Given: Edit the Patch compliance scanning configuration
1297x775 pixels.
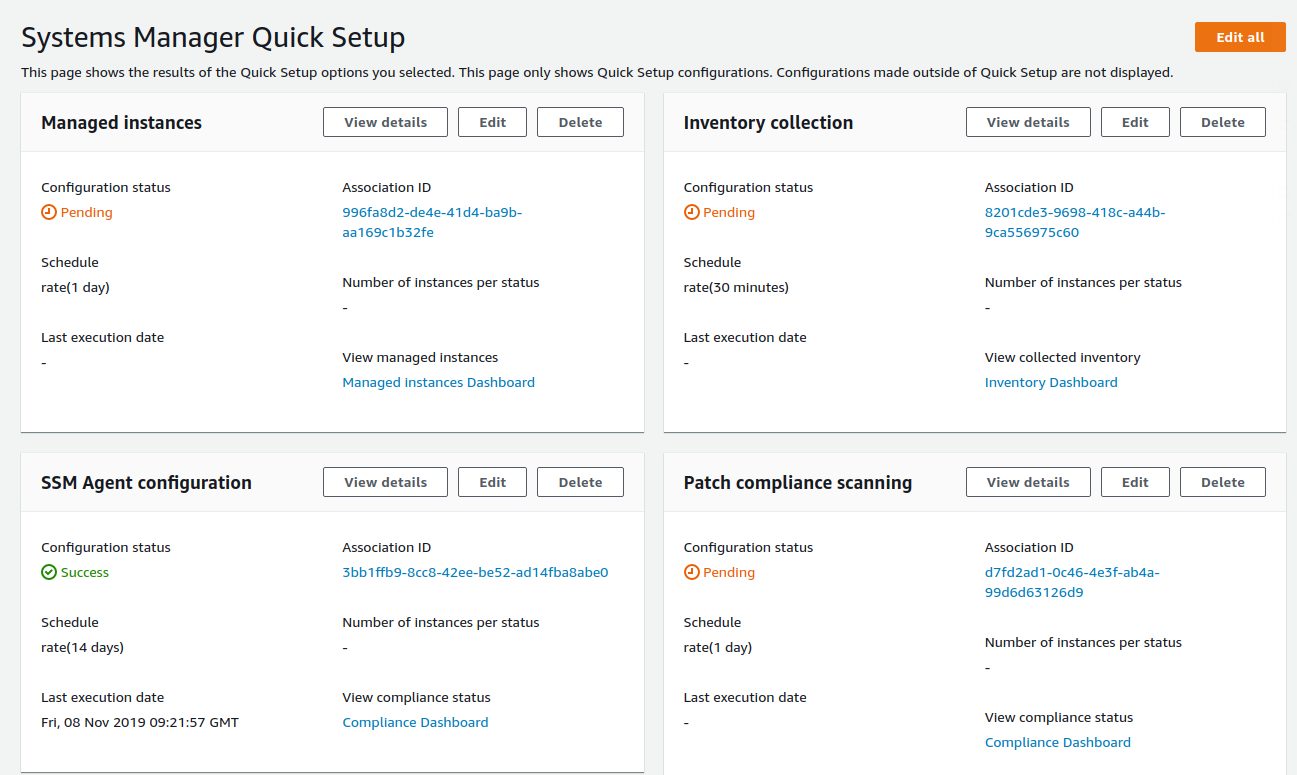Looking at the screenshot, I should [1135, 482].
